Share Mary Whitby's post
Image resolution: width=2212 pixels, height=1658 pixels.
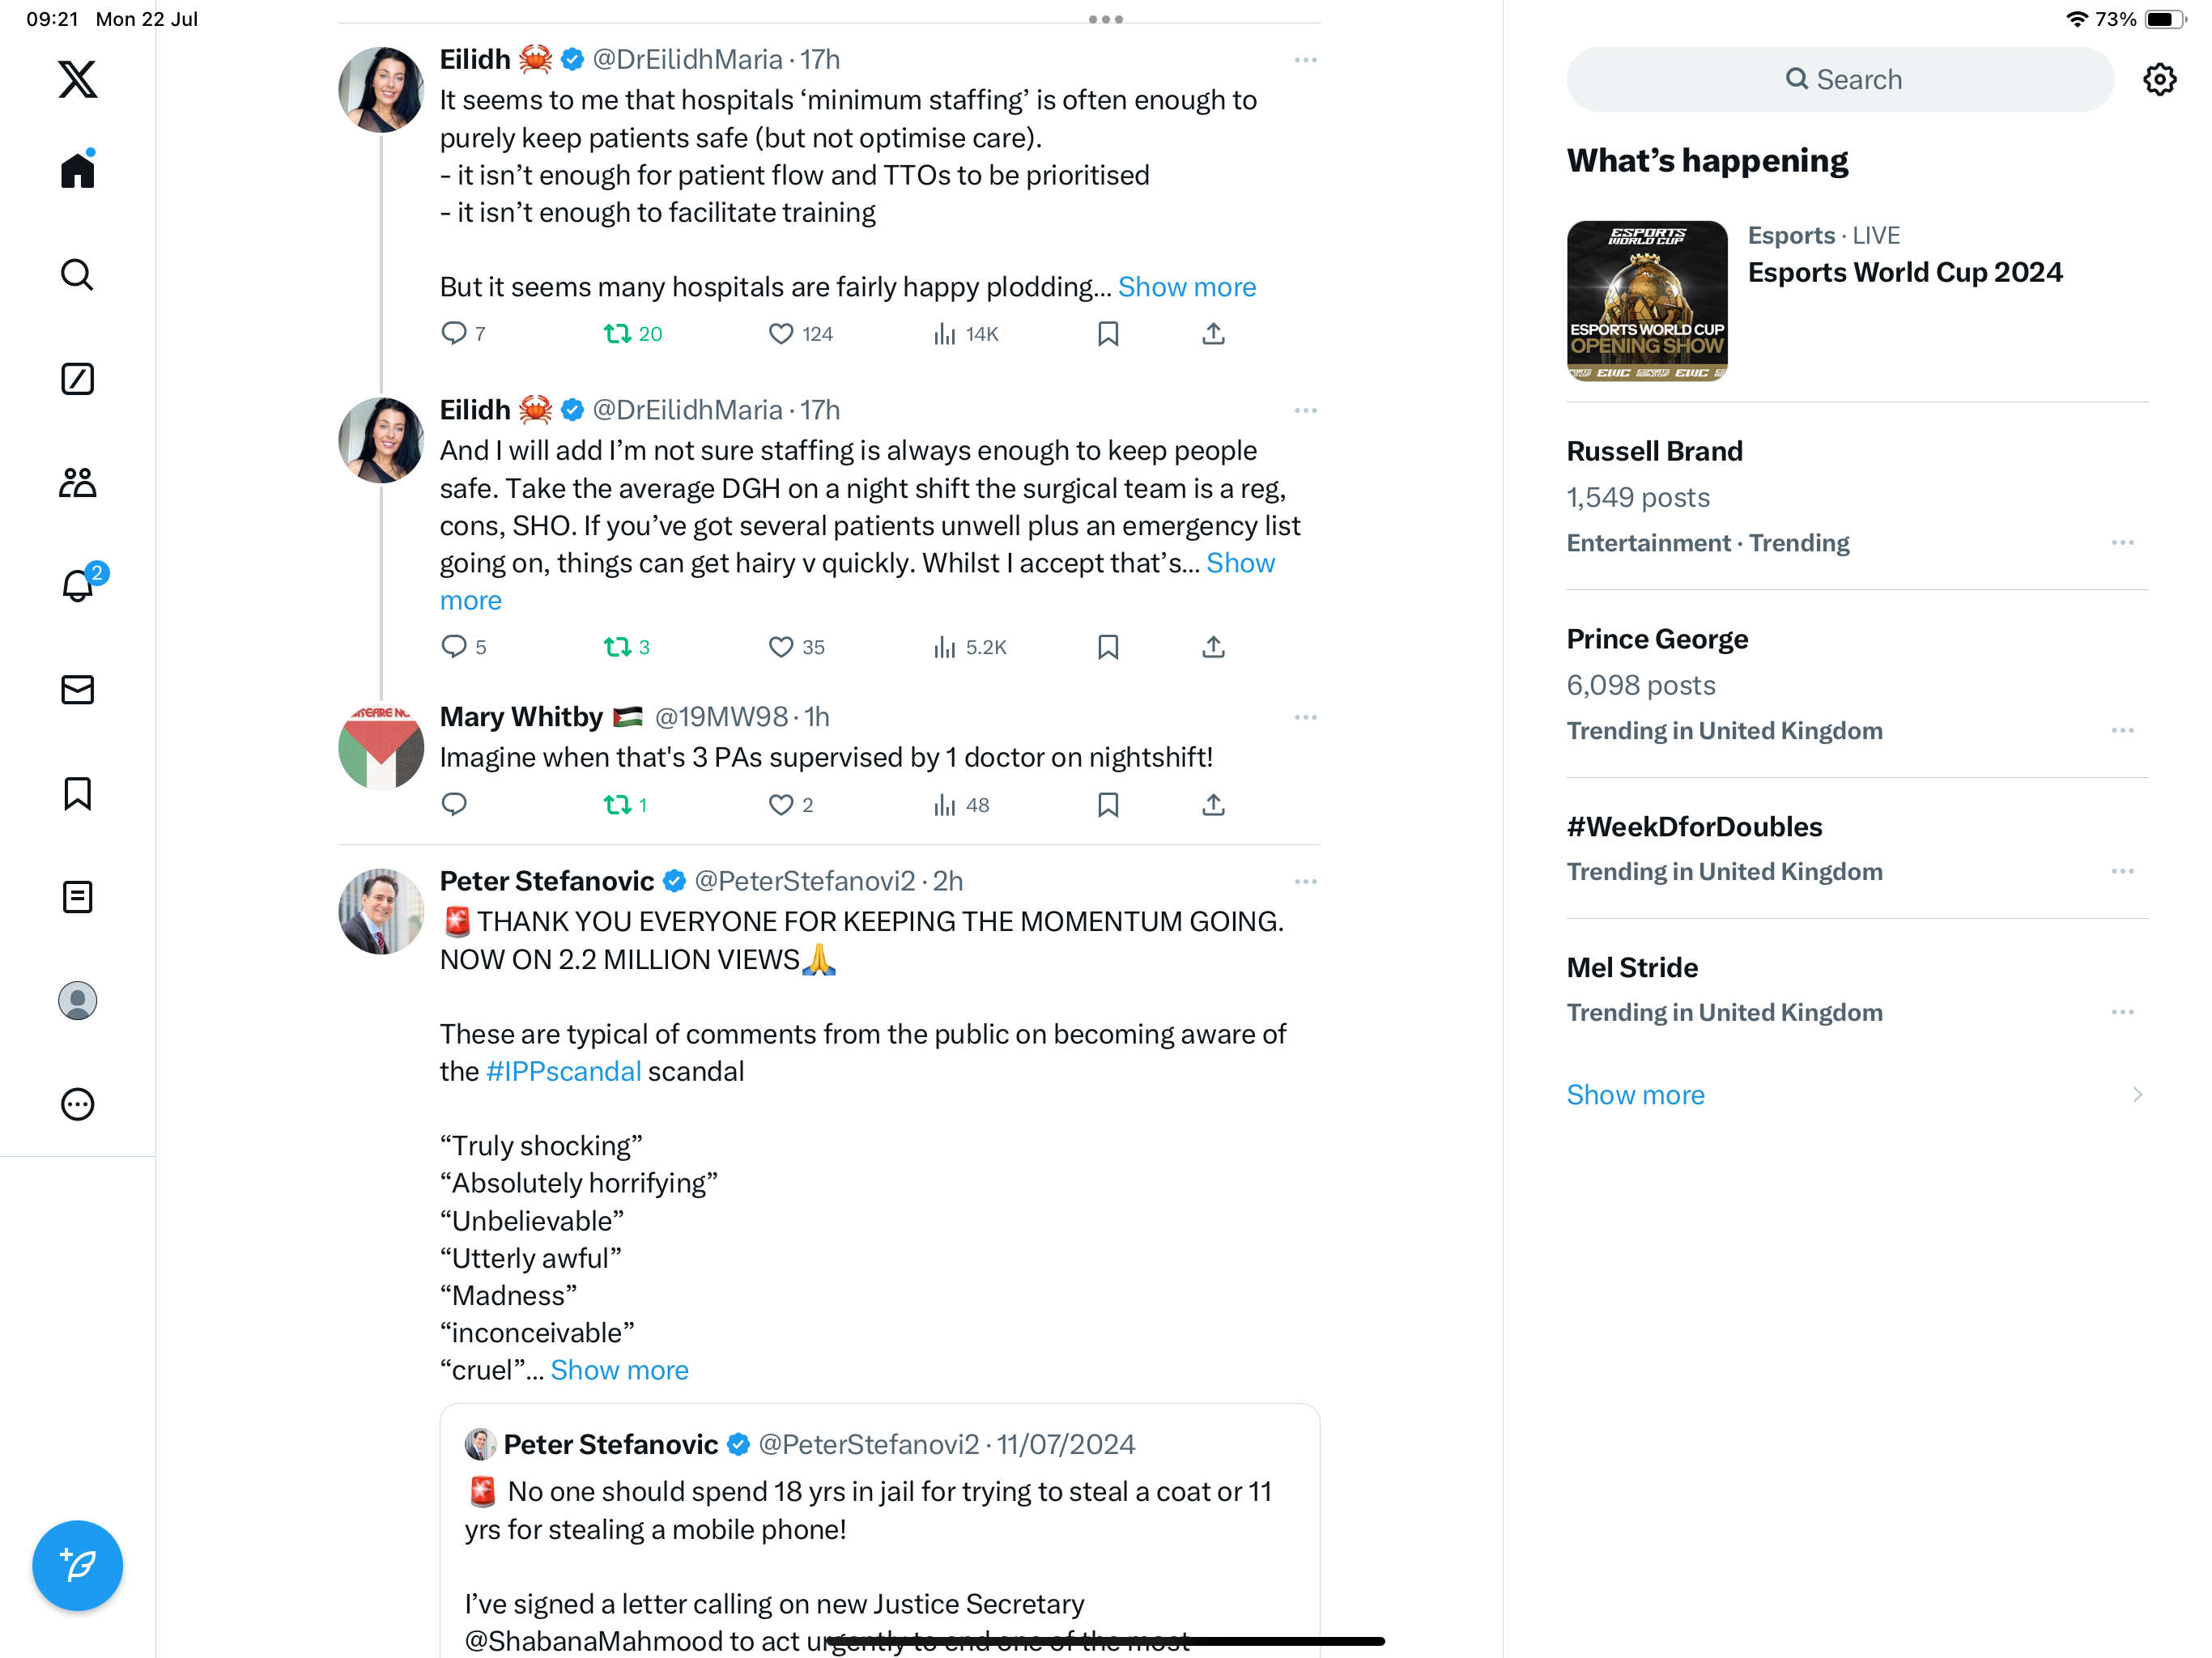point(1213,805)
